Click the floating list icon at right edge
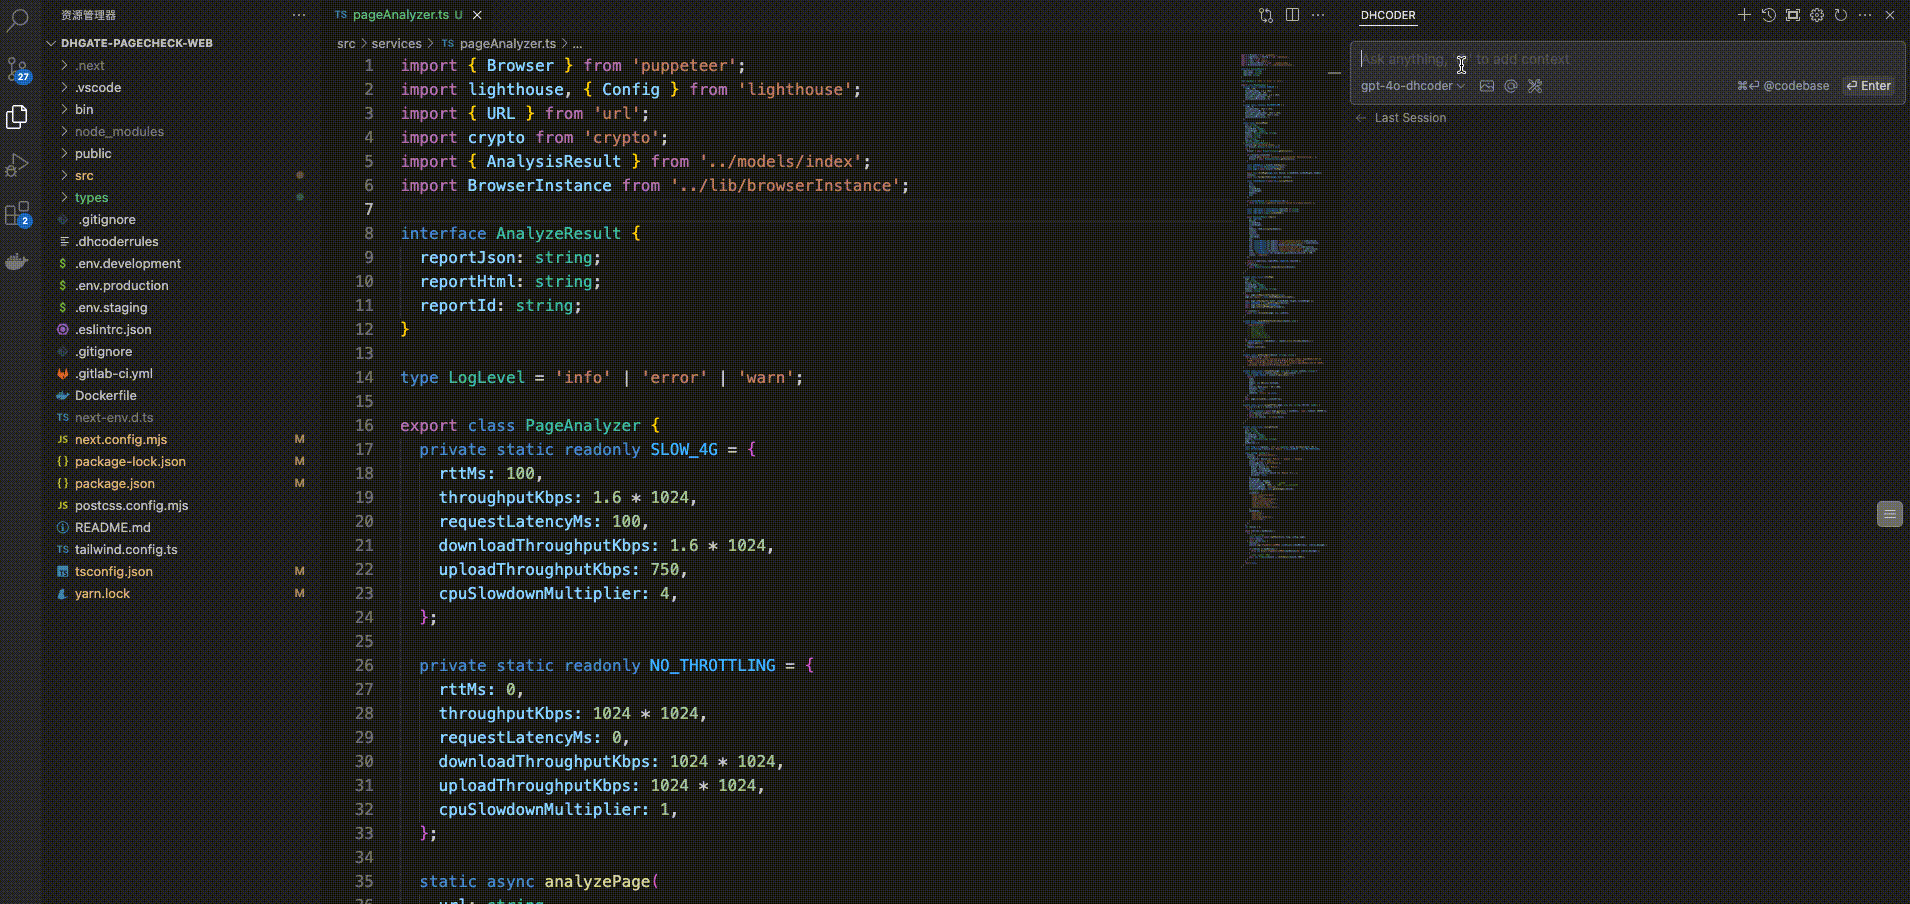Image resolution: width=1910 pixels, height=904 pixels. (1889, 514)
